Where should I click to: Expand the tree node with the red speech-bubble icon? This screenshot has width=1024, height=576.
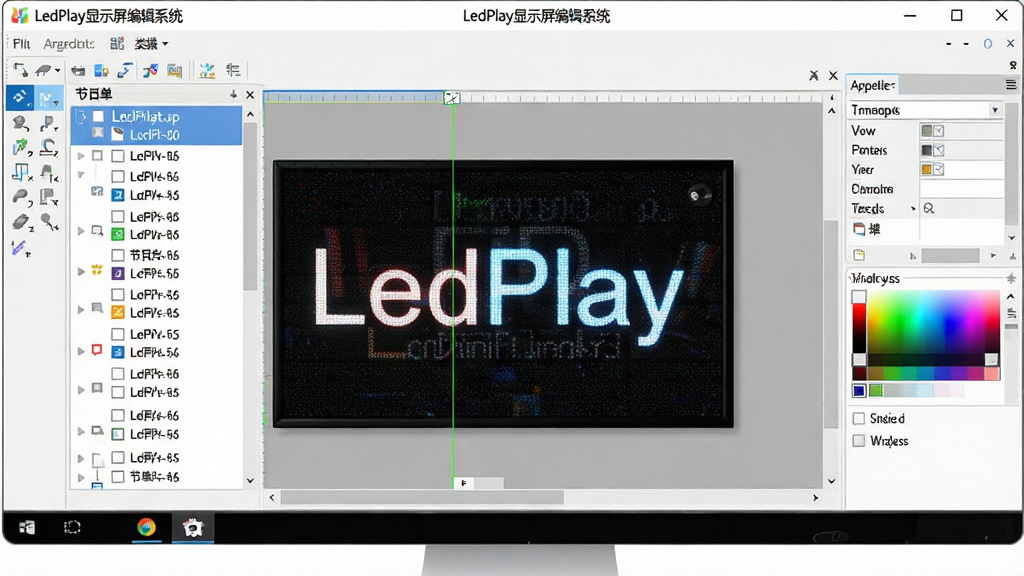[x=81, y=351]
